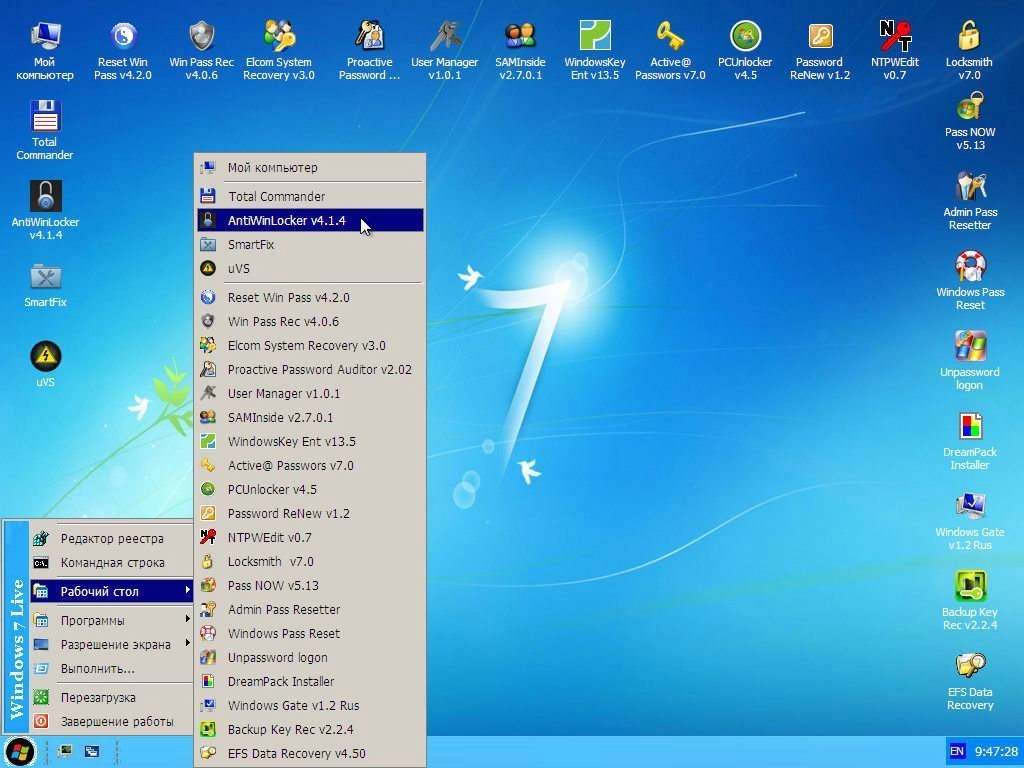Choose WindowsKey Ent v13.5 in submenu

point(310,441)
